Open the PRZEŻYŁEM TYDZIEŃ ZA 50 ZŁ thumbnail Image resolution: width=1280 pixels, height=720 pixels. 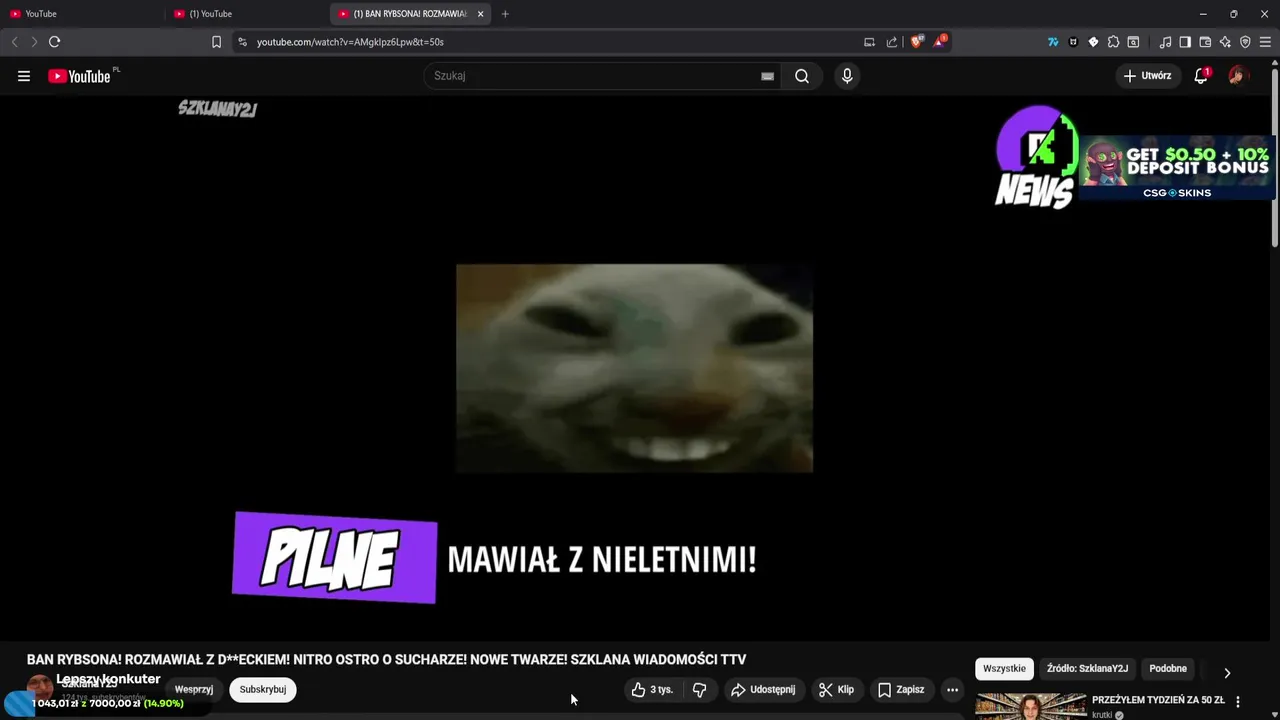click(1031, 706)
